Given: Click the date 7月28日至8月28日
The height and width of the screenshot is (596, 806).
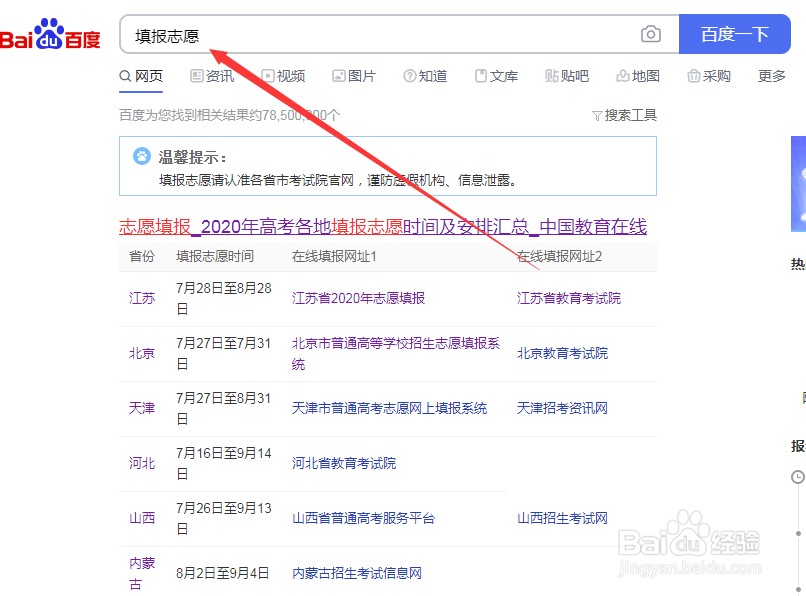Looking at the screenshot, I should 224,298.
